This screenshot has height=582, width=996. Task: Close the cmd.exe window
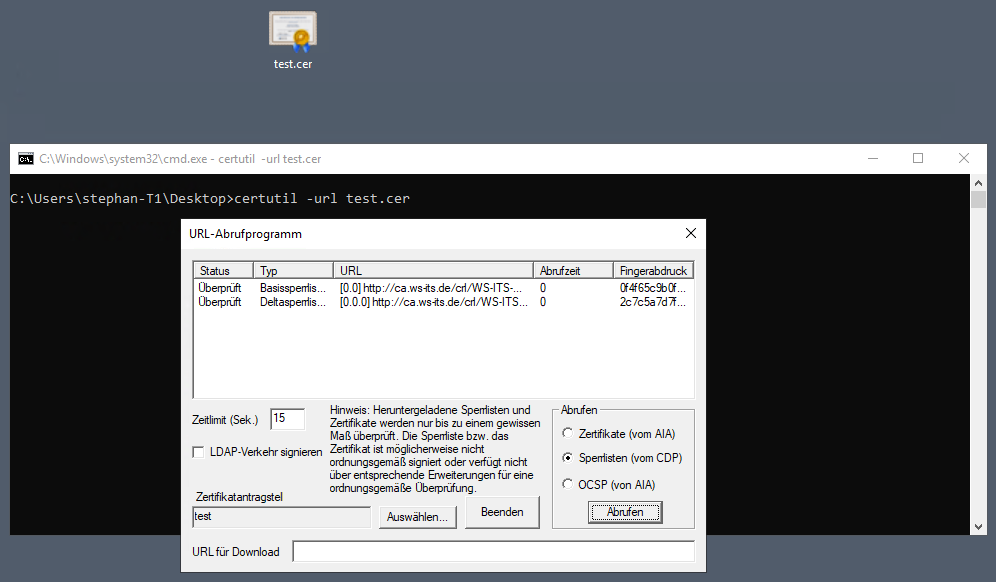point(964,159)
